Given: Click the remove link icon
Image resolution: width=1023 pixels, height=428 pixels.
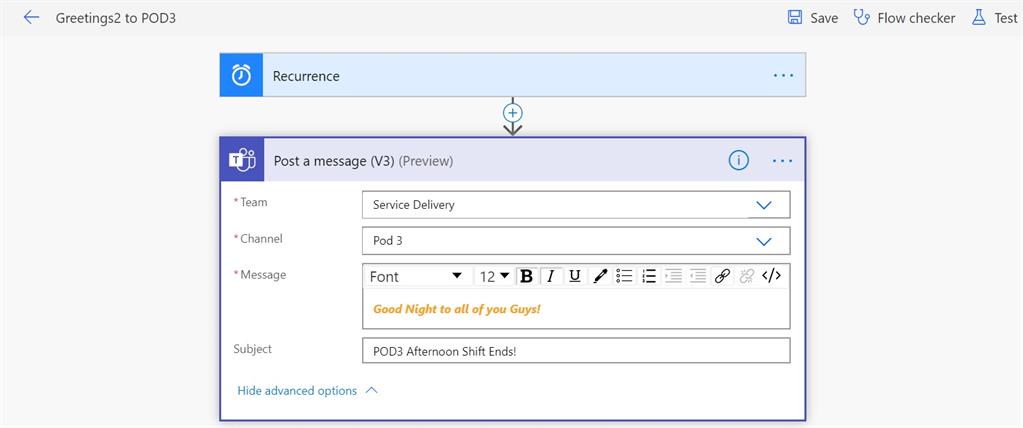Looking at the screenshot, I should (746, 276).
